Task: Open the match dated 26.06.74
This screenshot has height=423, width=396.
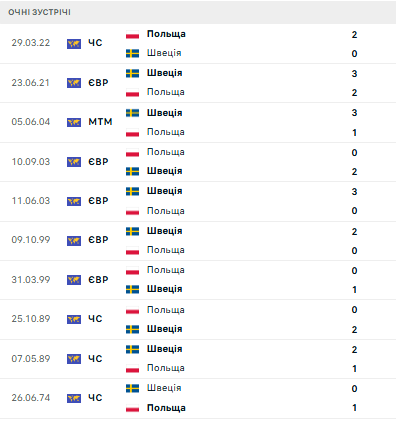Action: [x=198, y=398]
